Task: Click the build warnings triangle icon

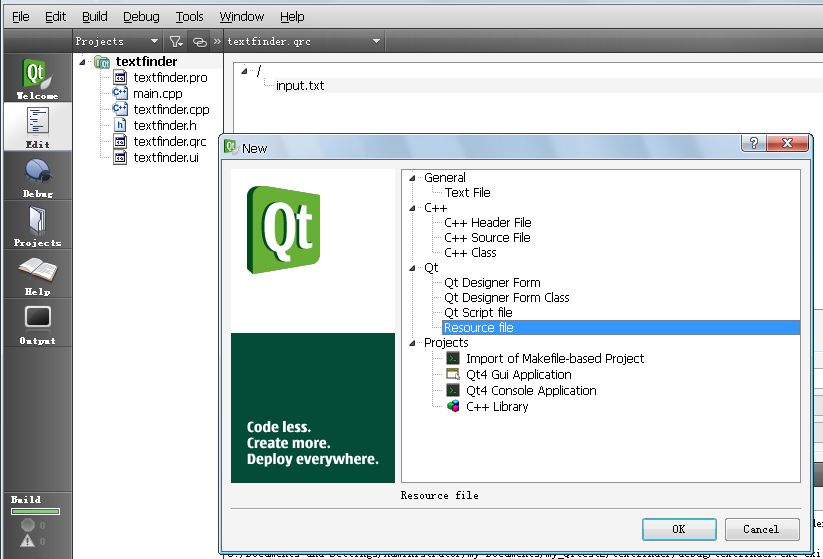Action: click(x=27, y=541)
